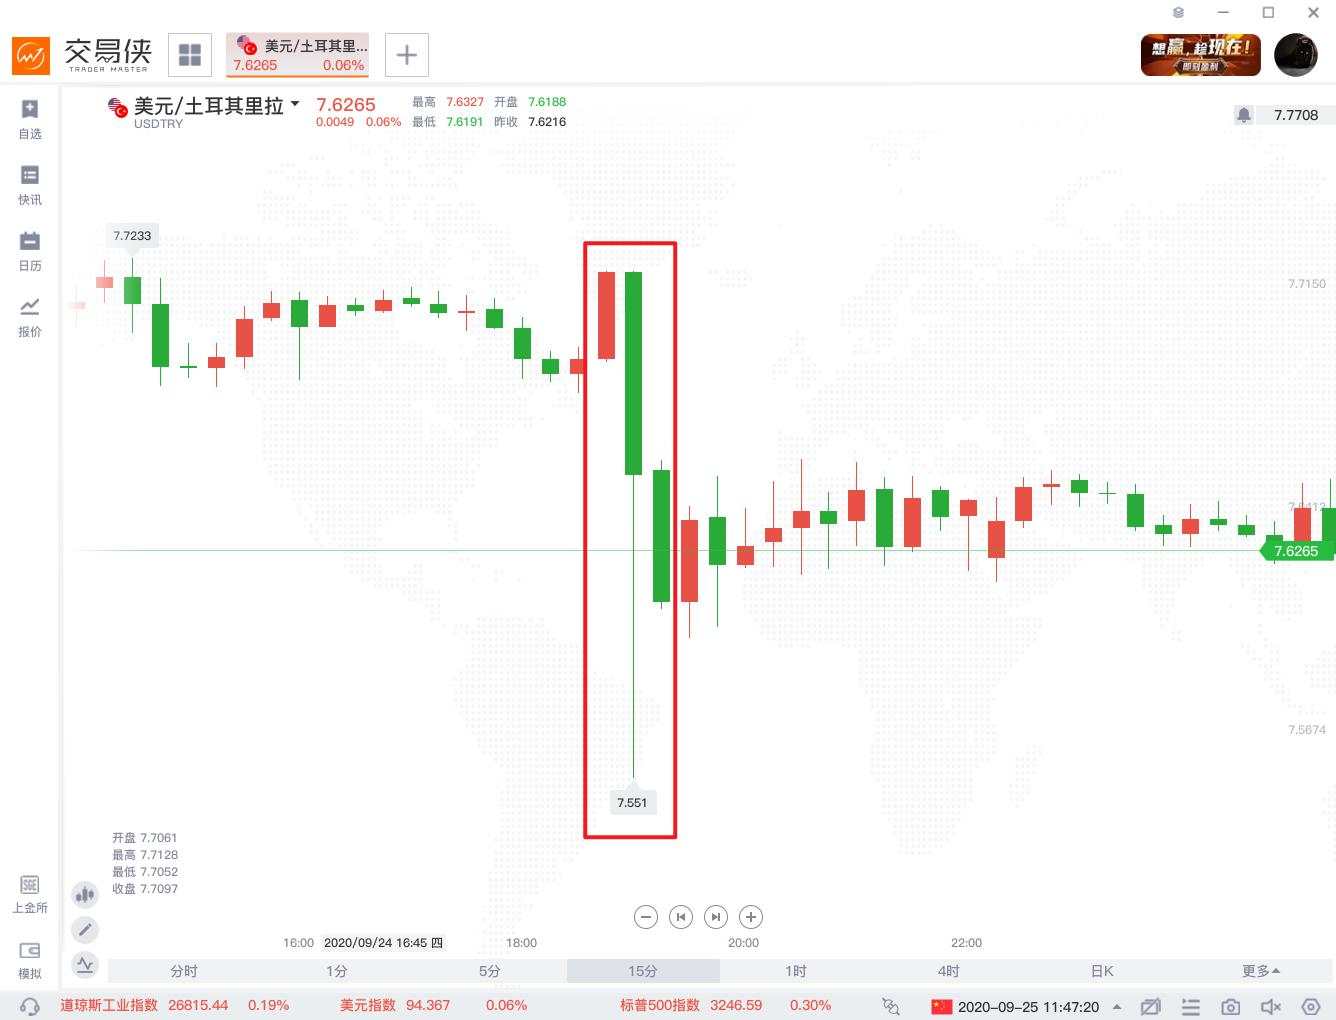Click the price alert bell icon
The height and width of the screenshot is (1020, 1336).
pos(1243,115)
